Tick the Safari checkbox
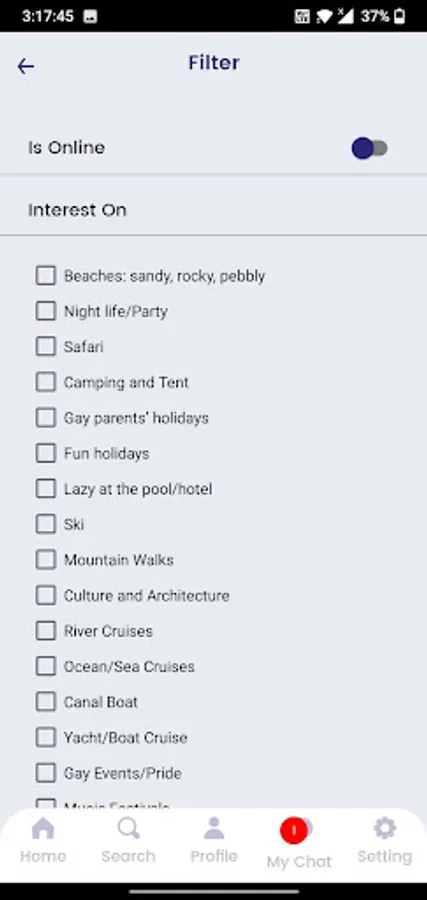Screen dimensions: 427x900 tap(46, 347)
